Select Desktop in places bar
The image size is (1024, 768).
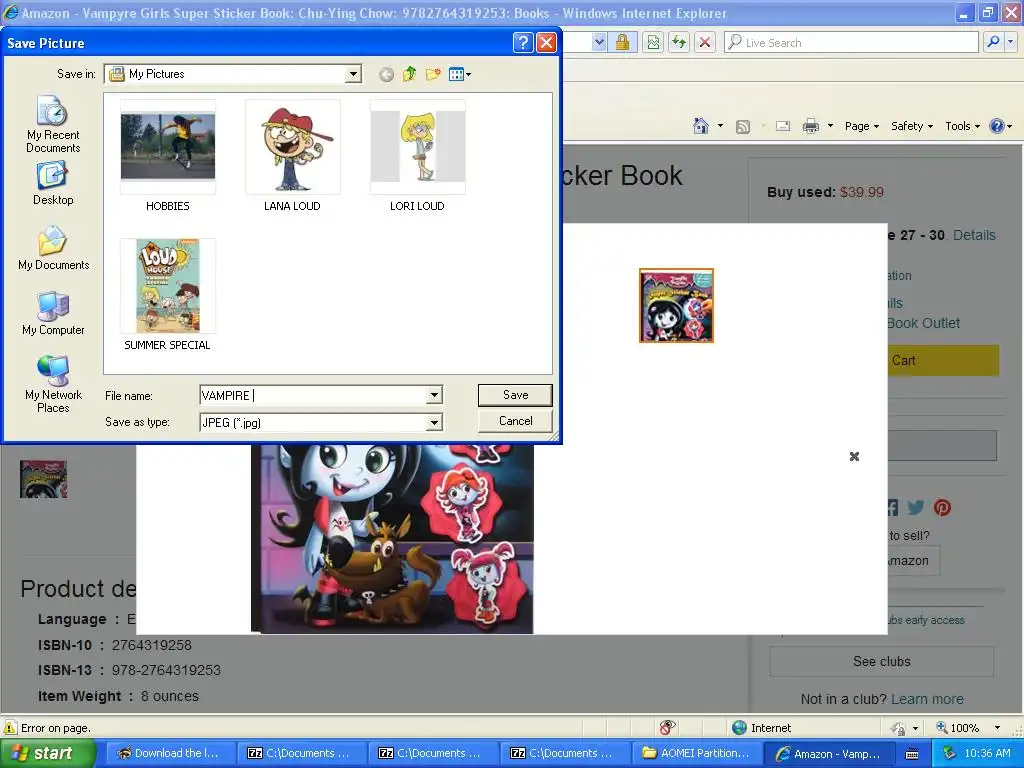coord(53,184)
